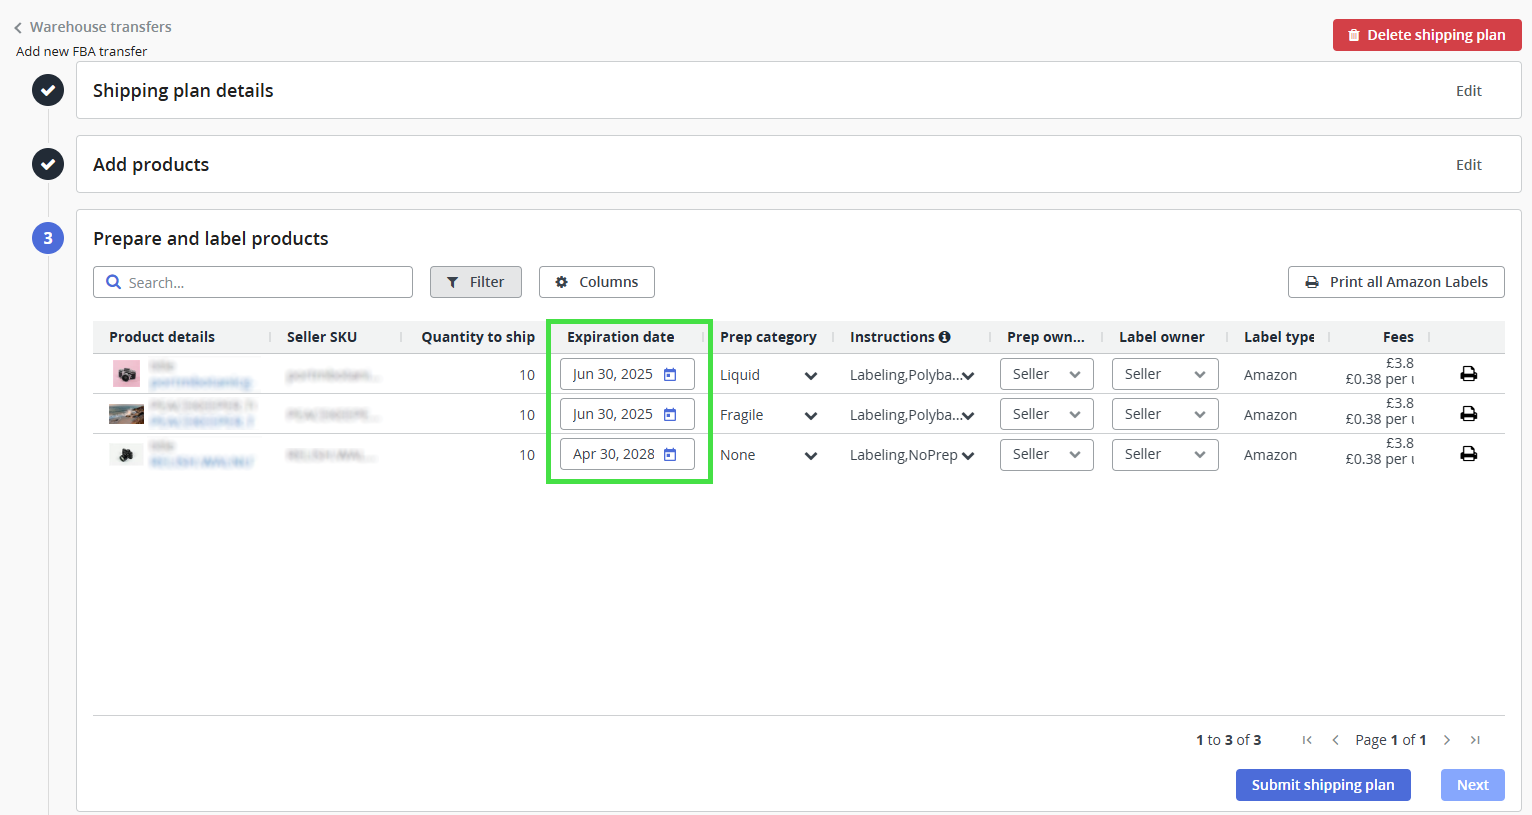Screen dimensions: 1532x815
Task: Click the print icon for the Liquid product row
Action: point(1468,374)
